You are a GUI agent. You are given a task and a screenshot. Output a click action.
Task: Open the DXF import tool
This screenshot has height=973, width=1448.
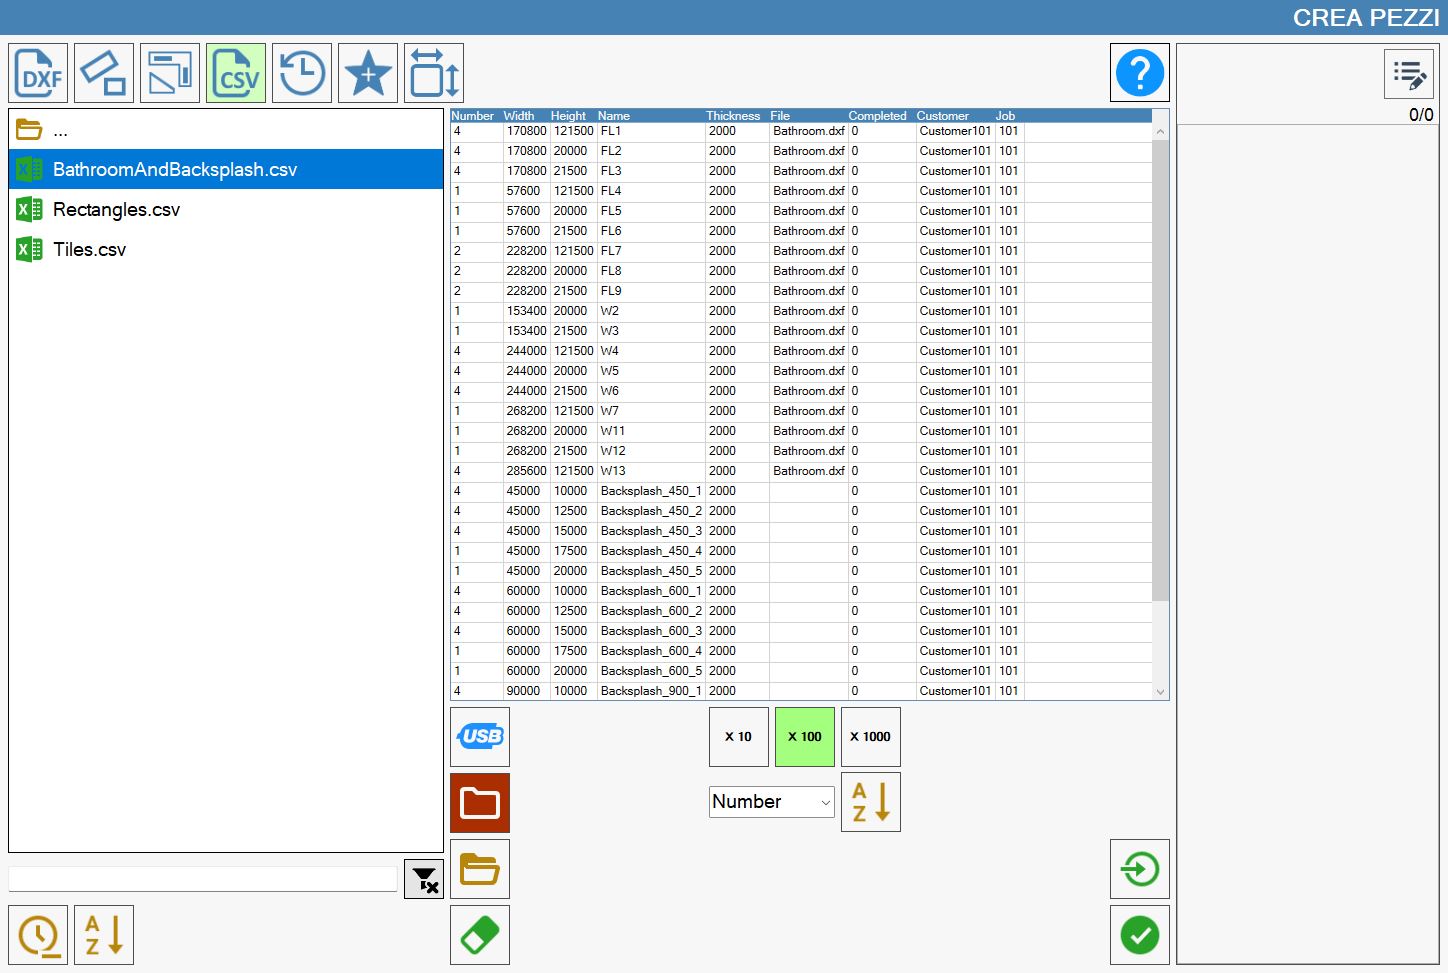[x=38, y=73]
